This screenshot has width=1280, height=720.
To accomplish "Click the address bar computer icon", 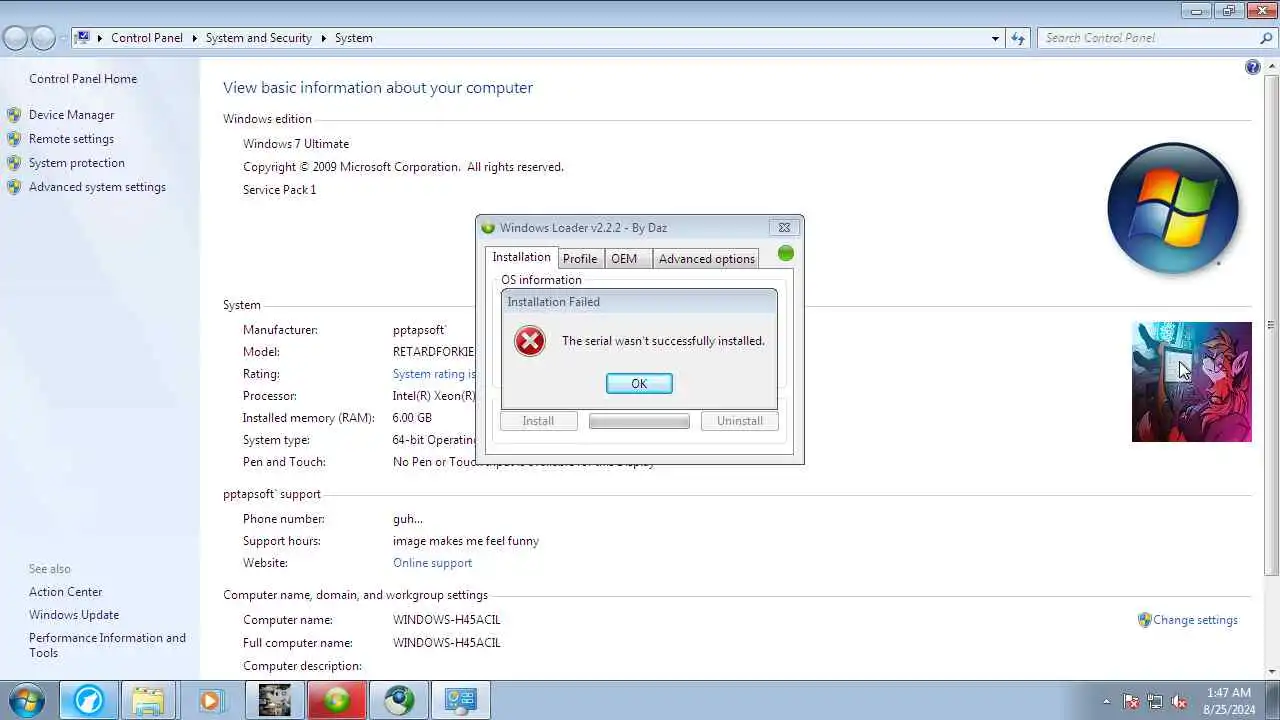I will tap(83, 38).
